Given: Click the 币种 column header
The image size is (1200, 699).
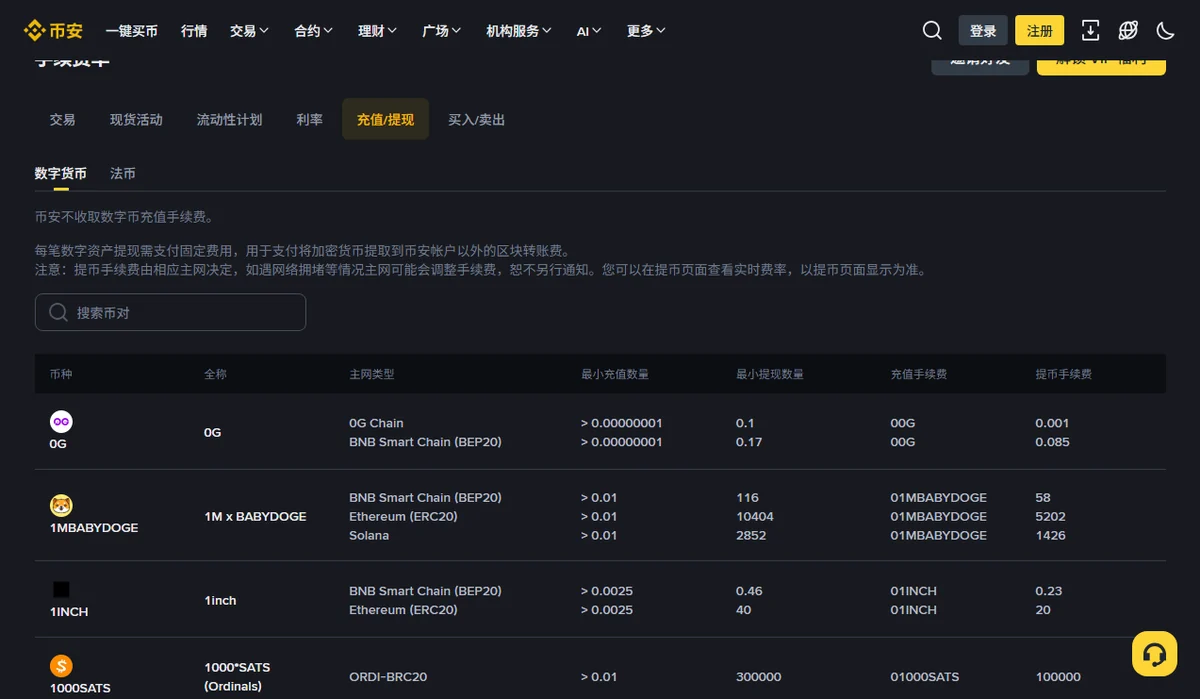Looking at the screenshot, I should (x=61, y=374).
